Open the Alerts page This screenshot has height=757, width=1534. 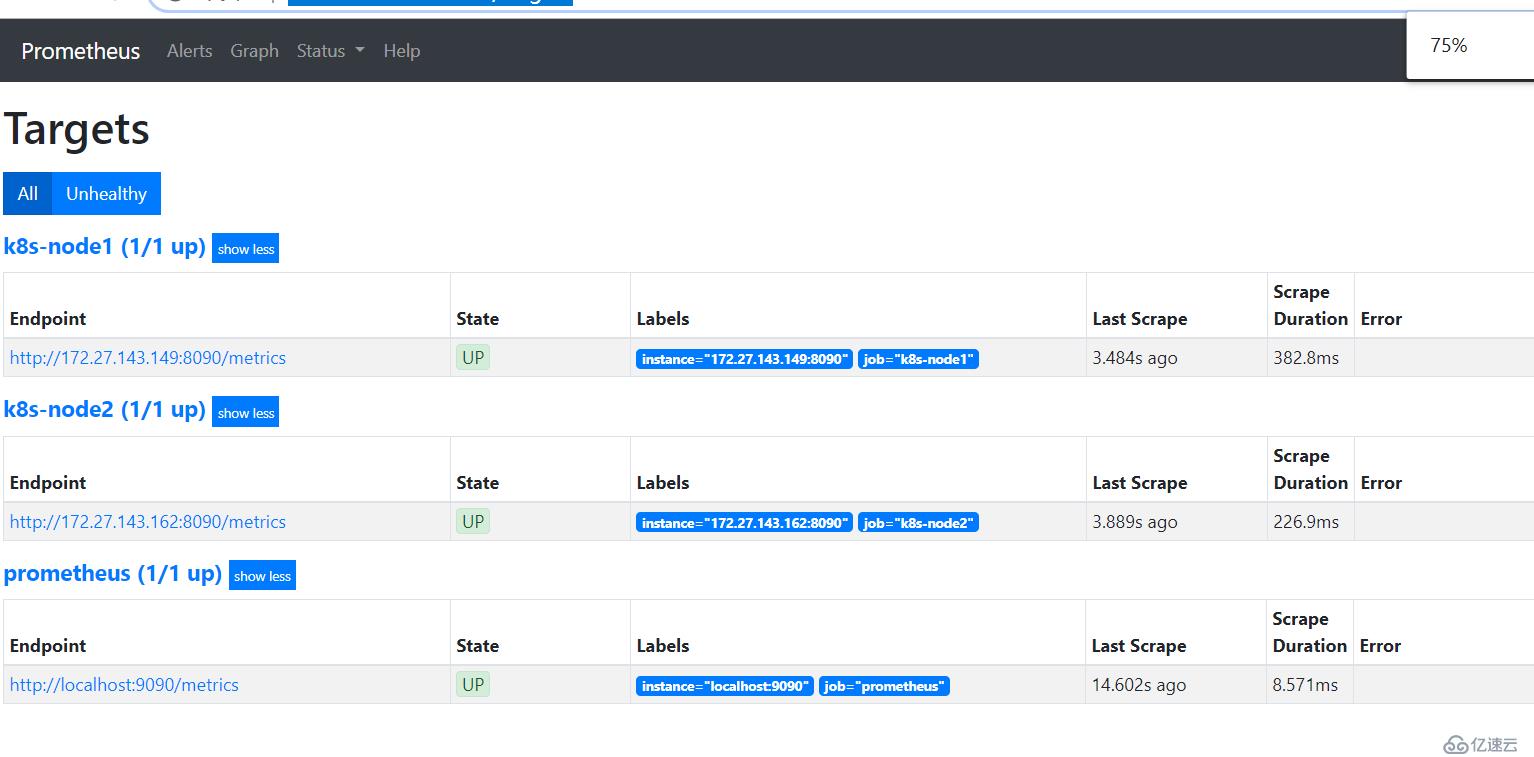click(x=189, y=51)
